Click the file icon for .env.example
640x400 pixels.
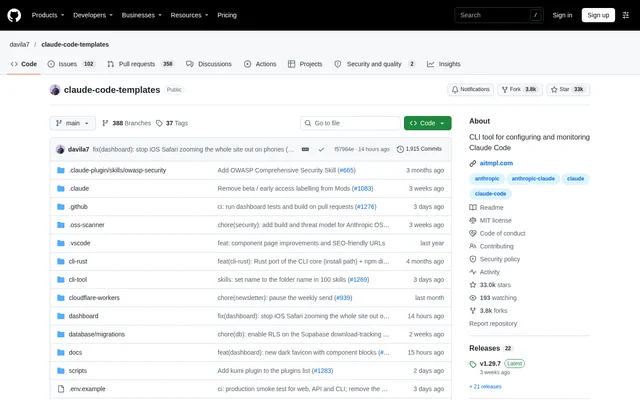61,389
